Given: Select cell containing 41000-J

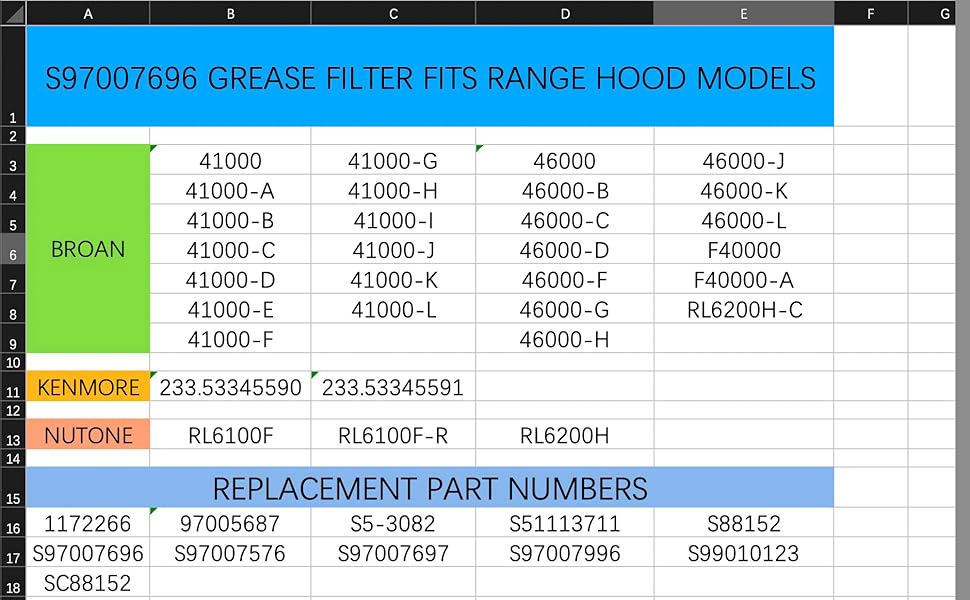Looking at the screenshot, I should tap(393, 249).
